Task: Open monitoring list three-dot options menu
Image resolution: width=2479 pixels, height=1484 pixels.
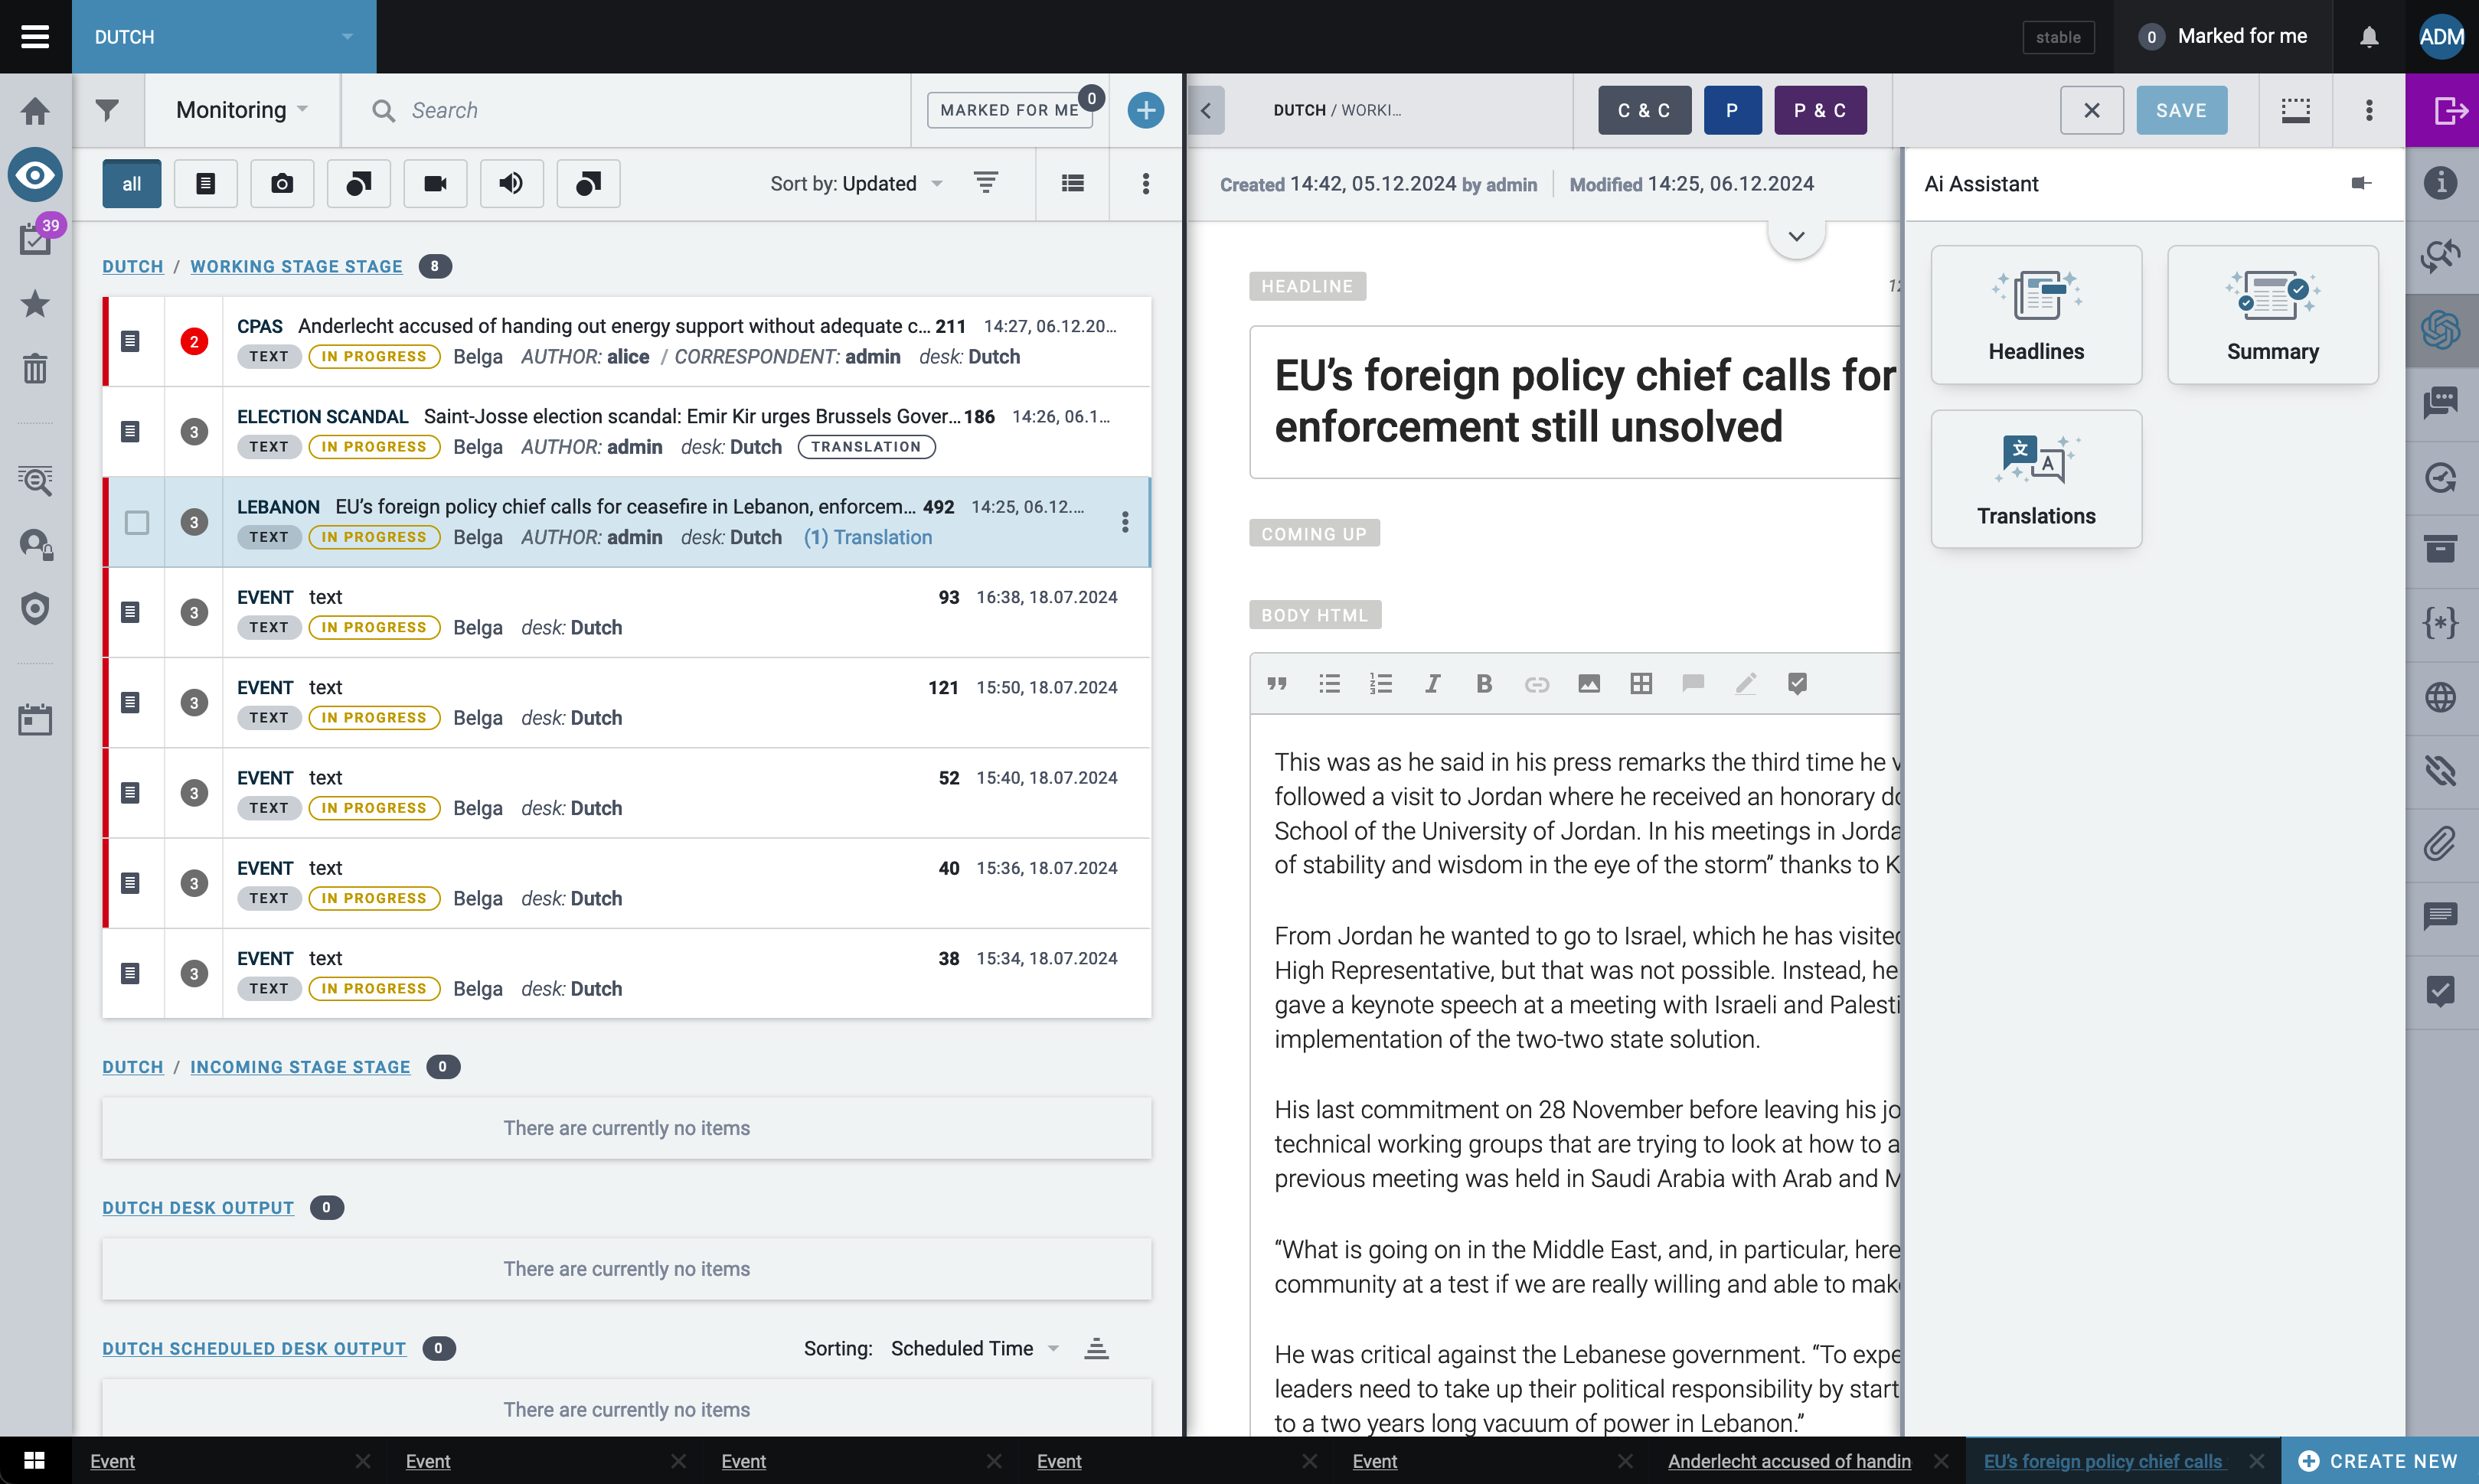Action: (x=1146, y=184)
